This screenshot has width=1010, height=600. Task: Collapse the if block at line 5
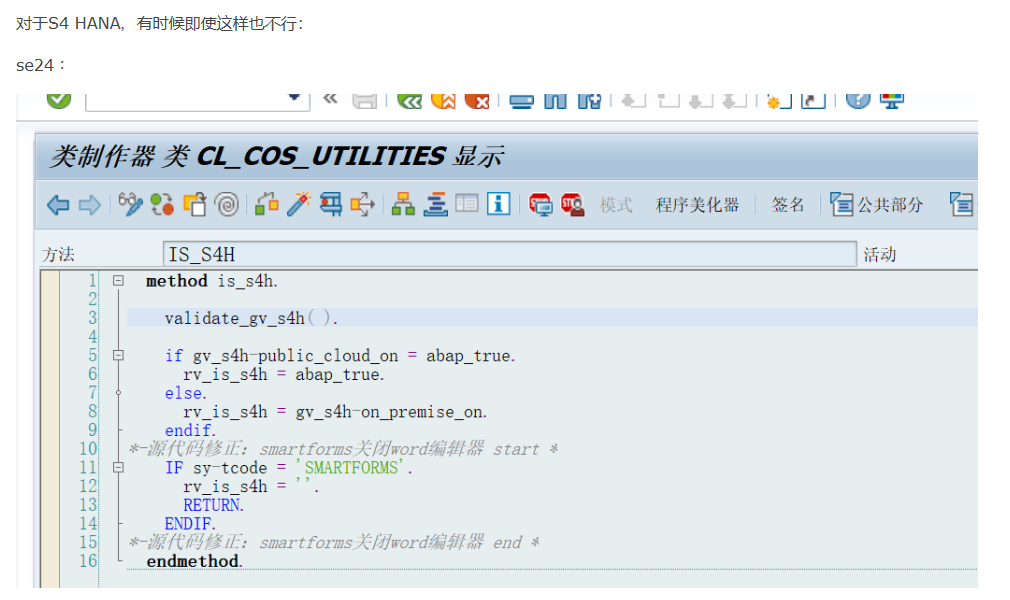coord(119,355)
